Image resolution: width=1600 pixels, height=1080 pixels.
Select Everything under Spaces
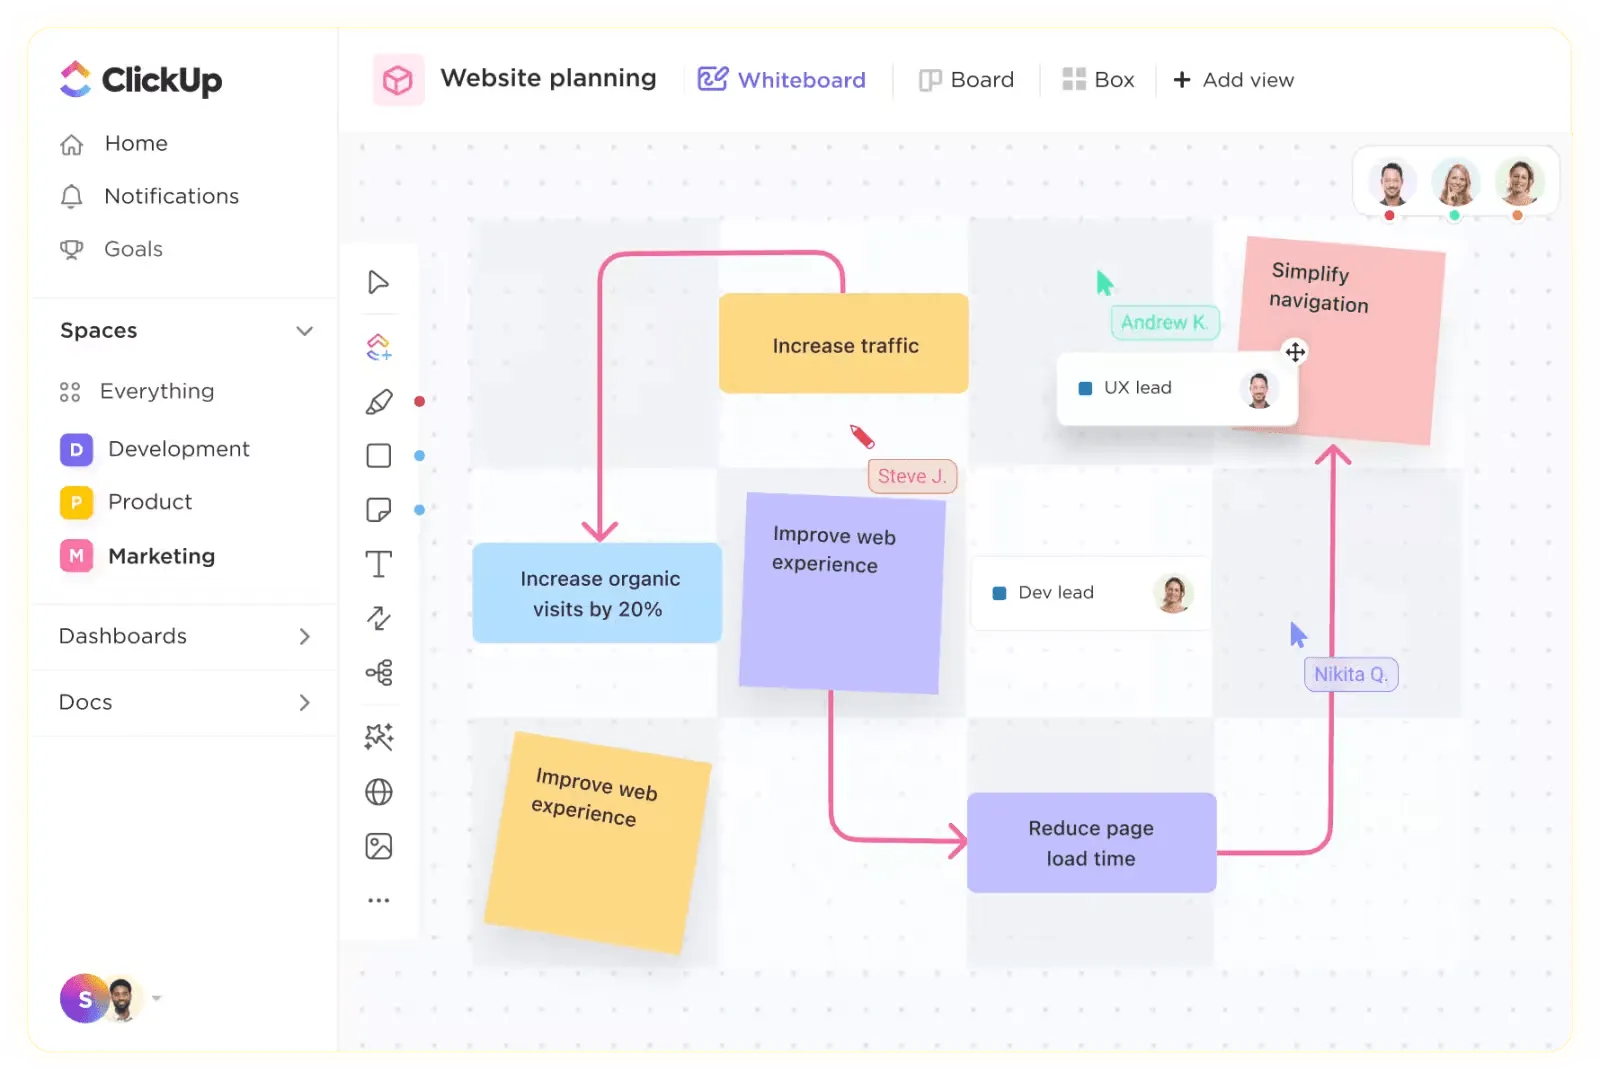tap(157, 392)
